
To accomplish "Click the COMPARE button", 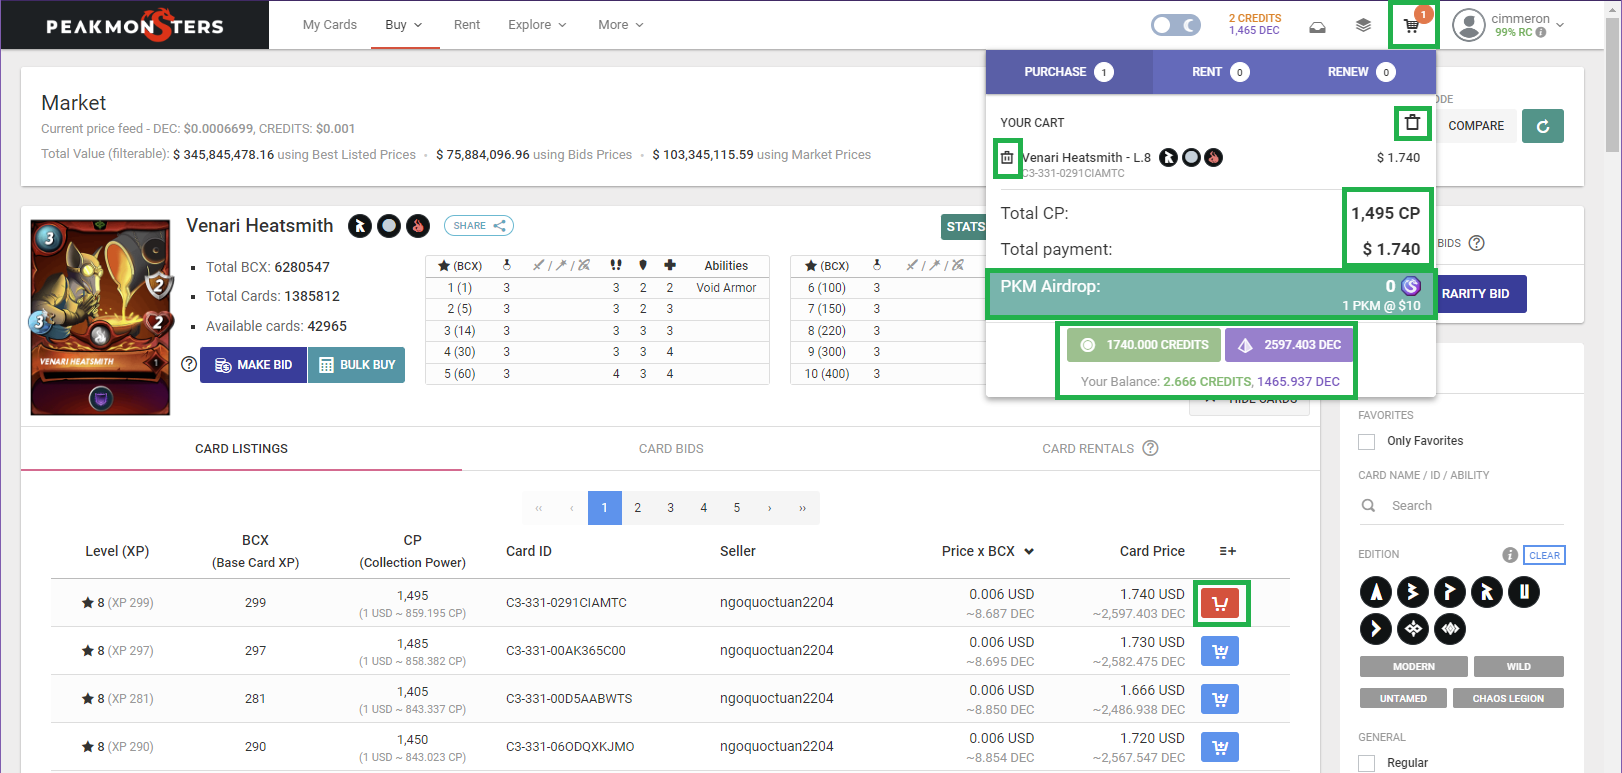I will (x=1476, y=126).
